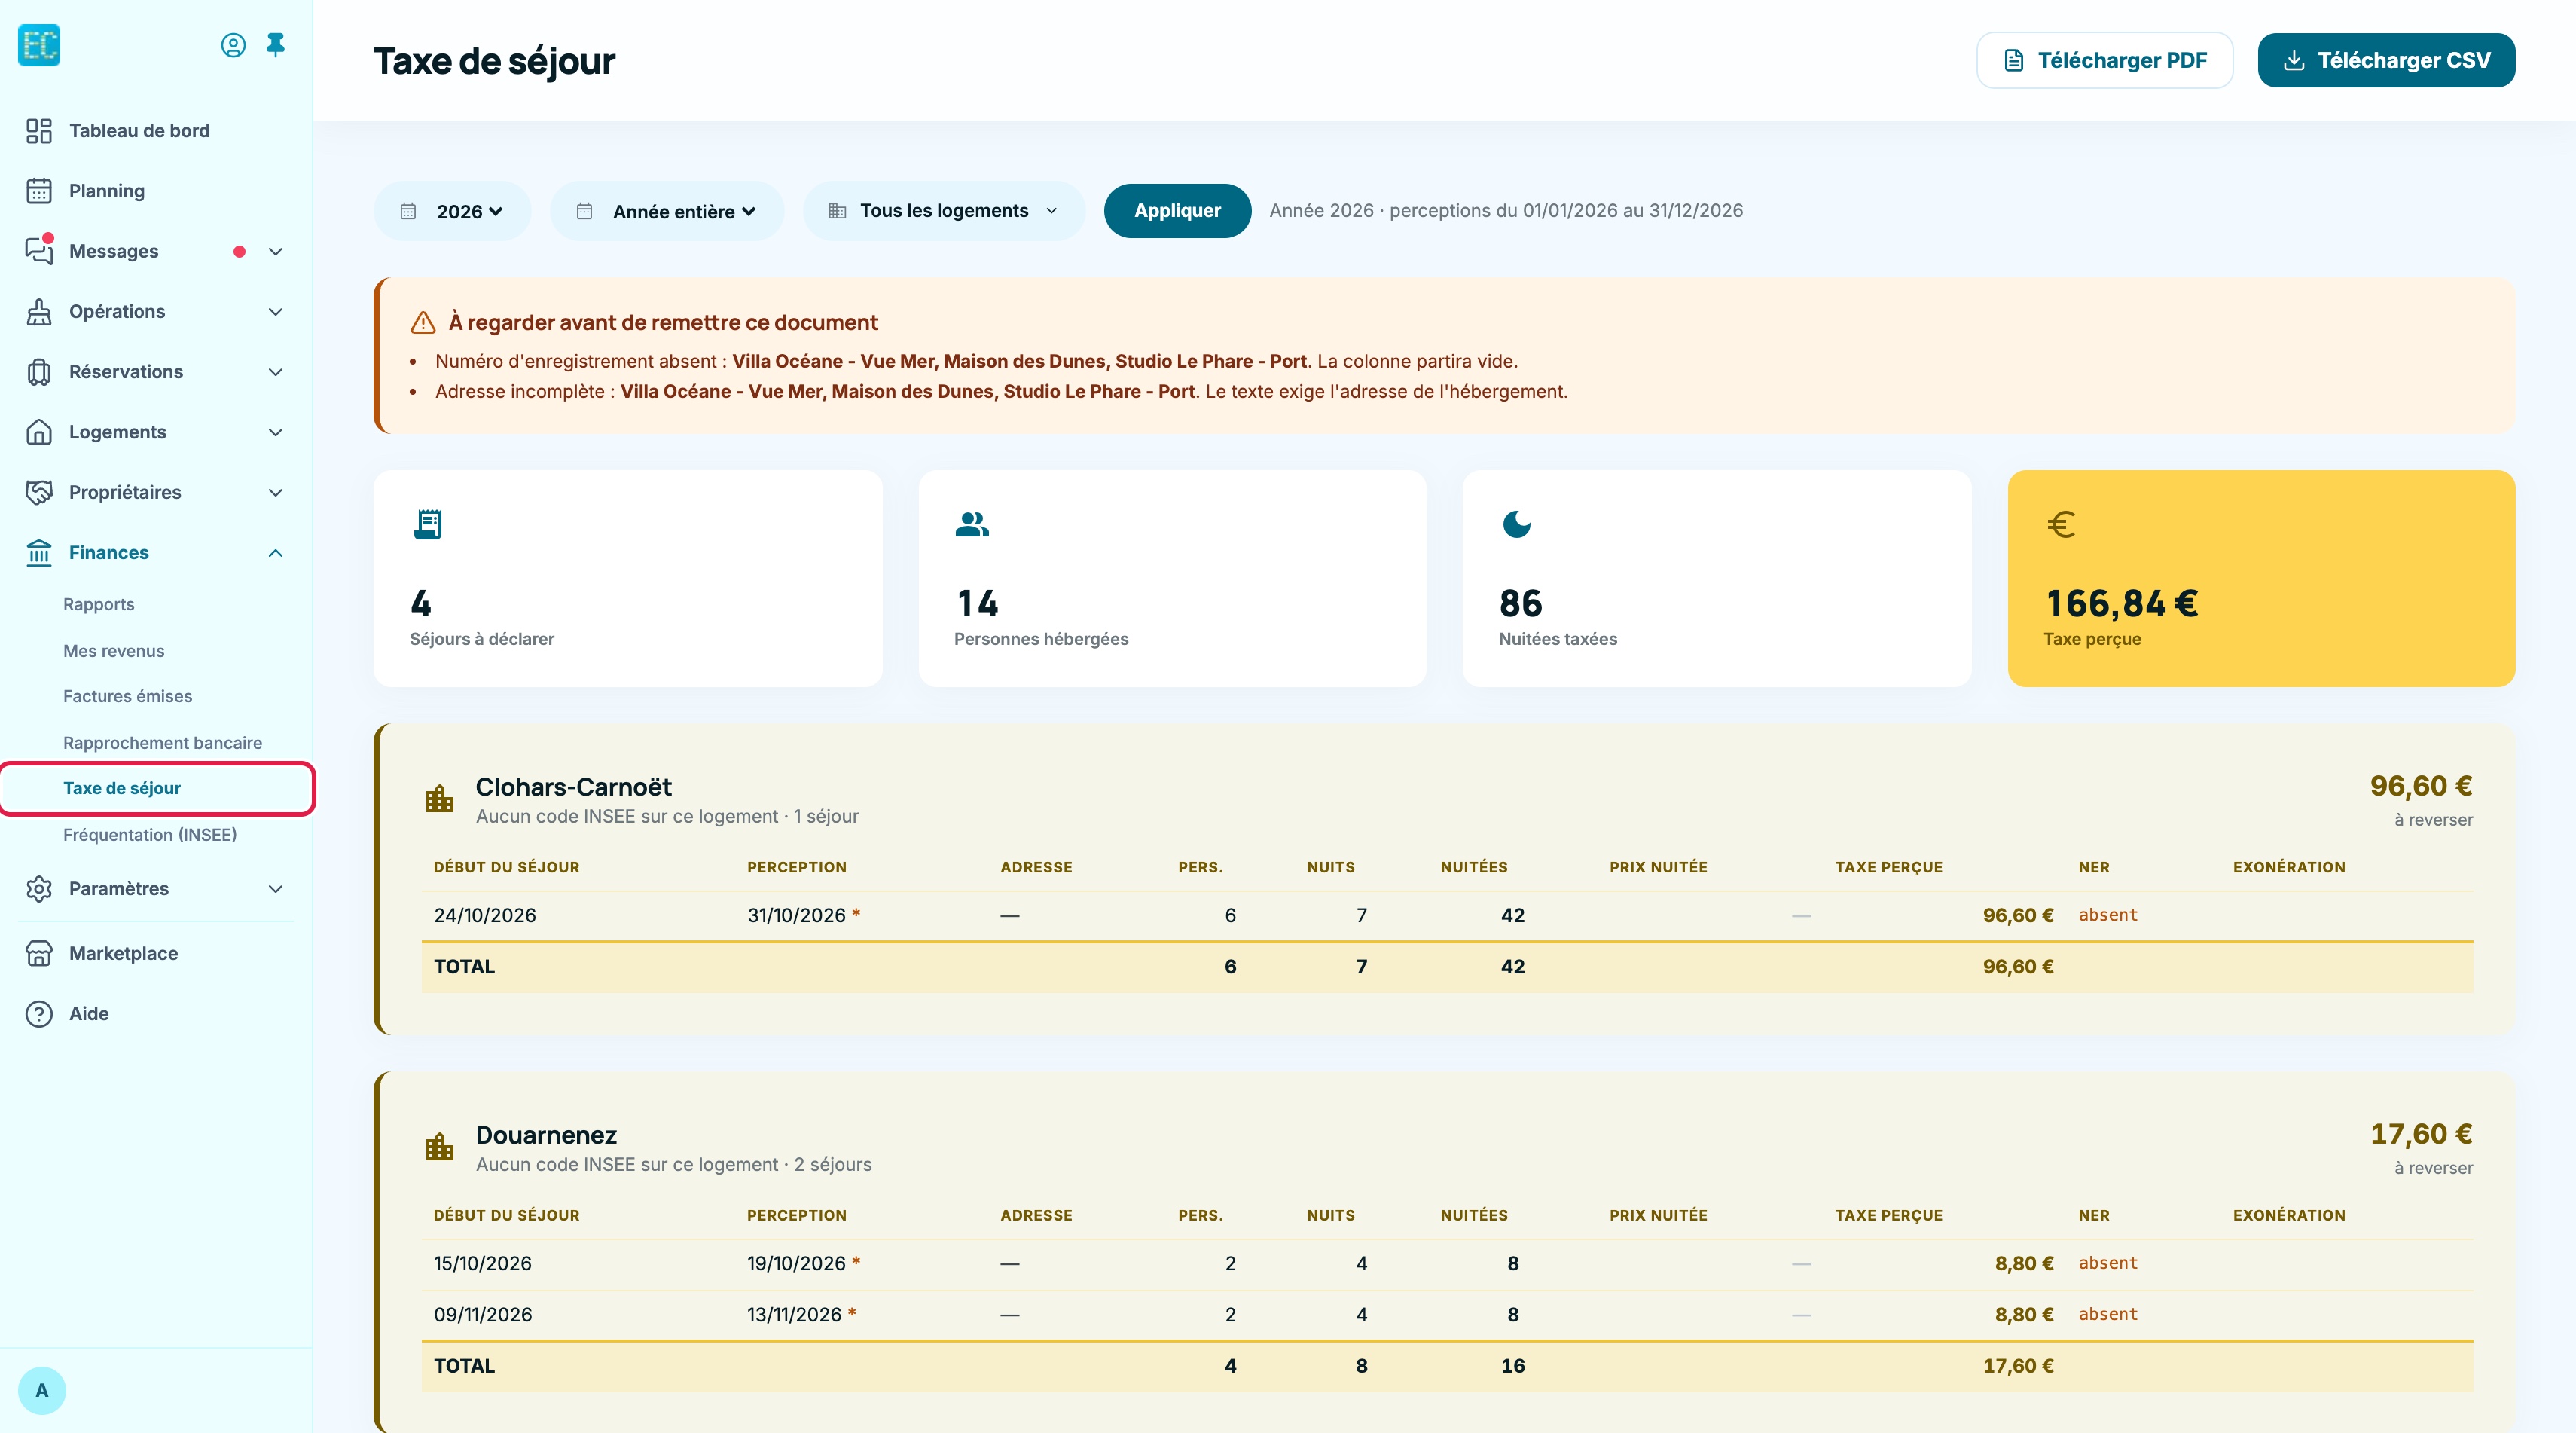Open Rapprochement bancaire menu item
This screenshot has height=1433, width=2576.
pyautogui.click(x=162, y=743)
